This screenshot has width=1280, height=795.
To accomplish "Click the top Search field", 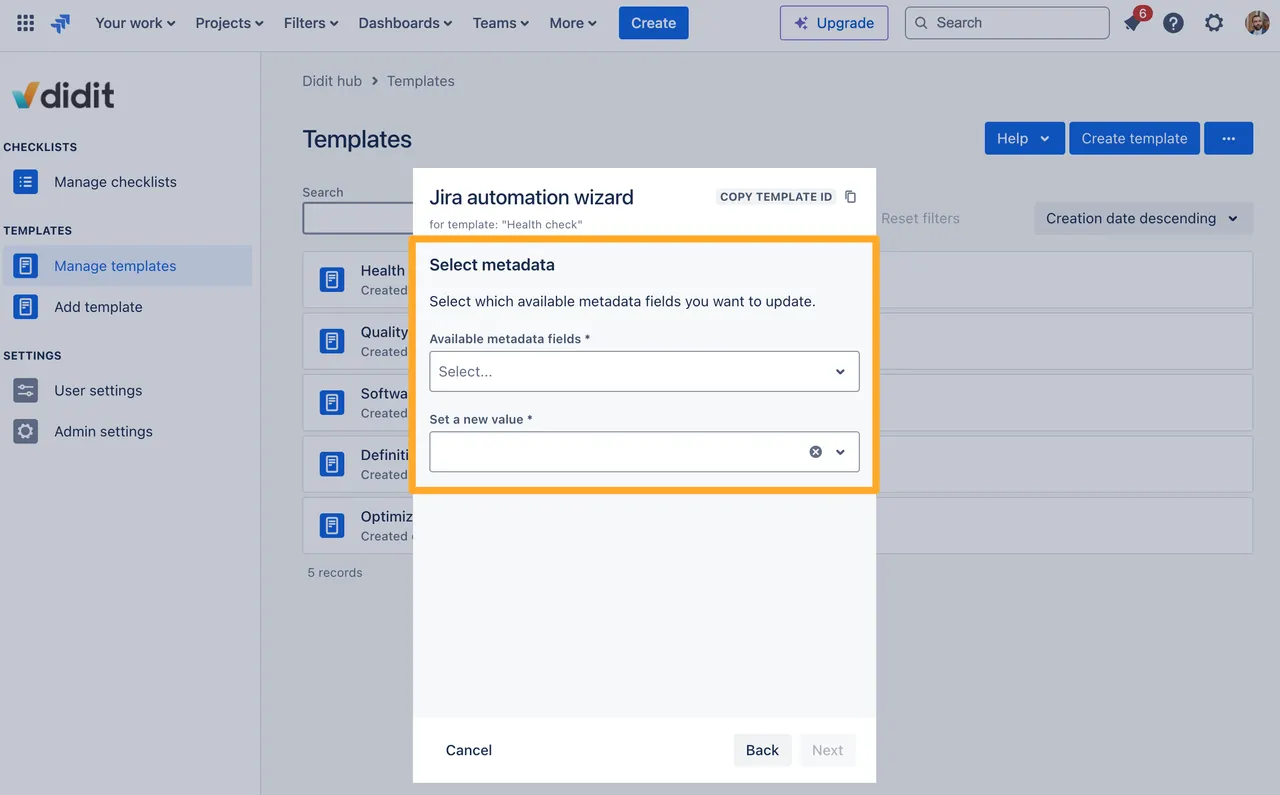I will [1007, 23].
